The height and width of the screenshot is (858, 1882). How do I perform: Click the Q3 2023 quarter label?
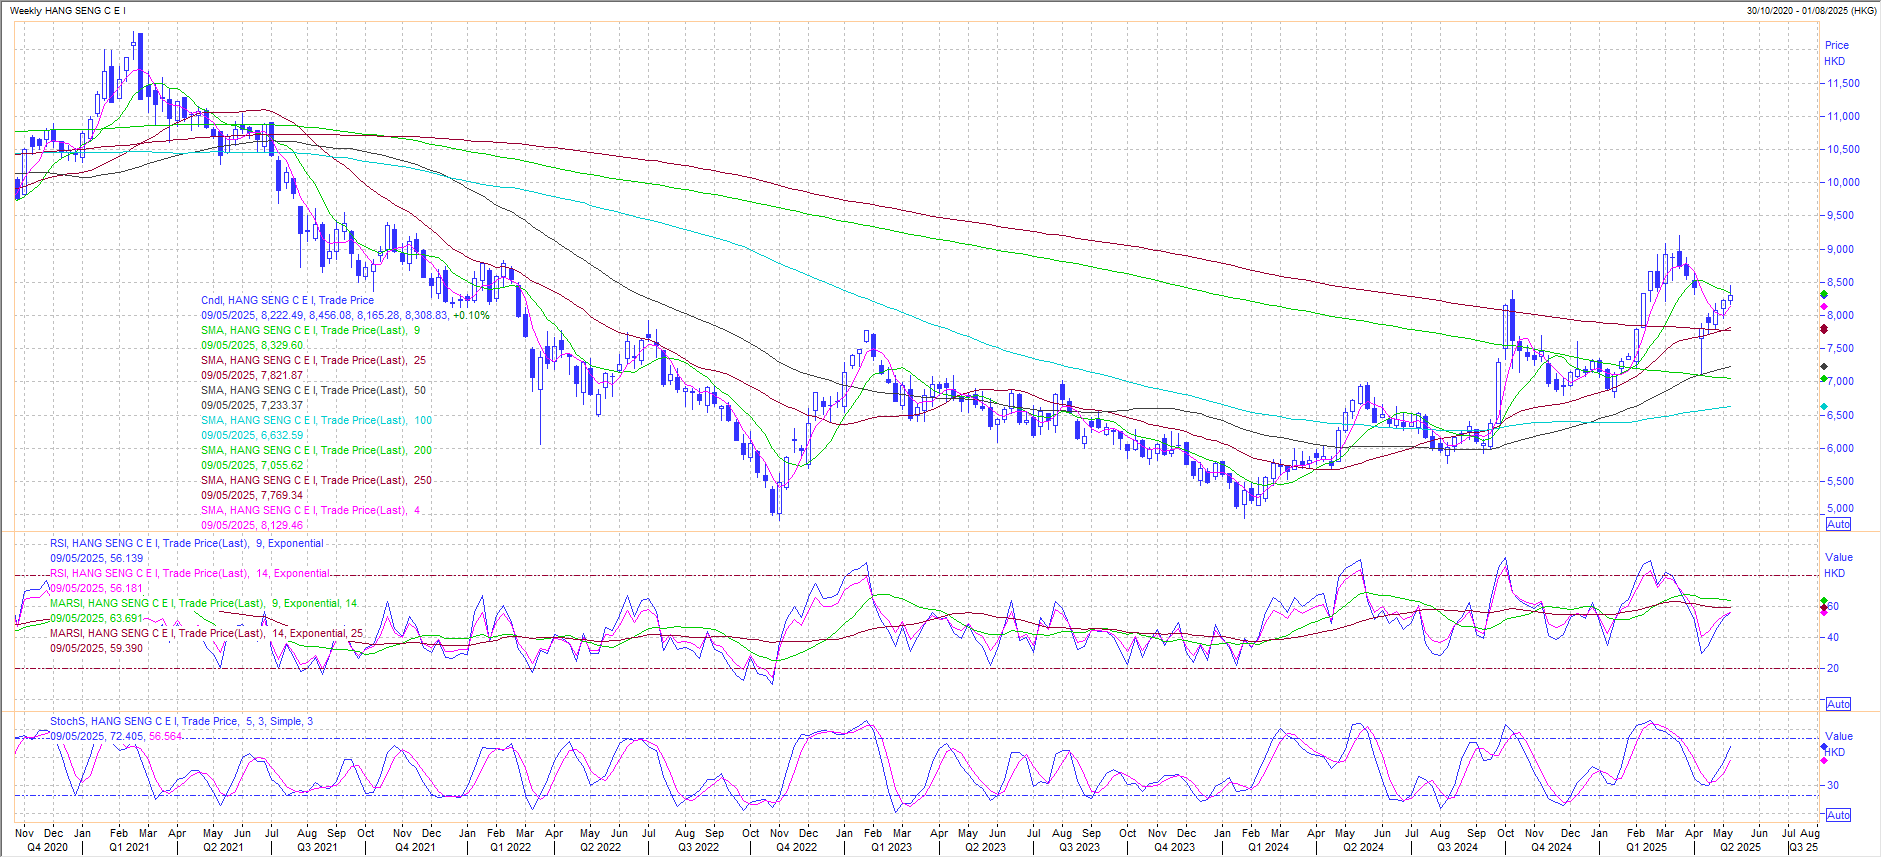1080,847
